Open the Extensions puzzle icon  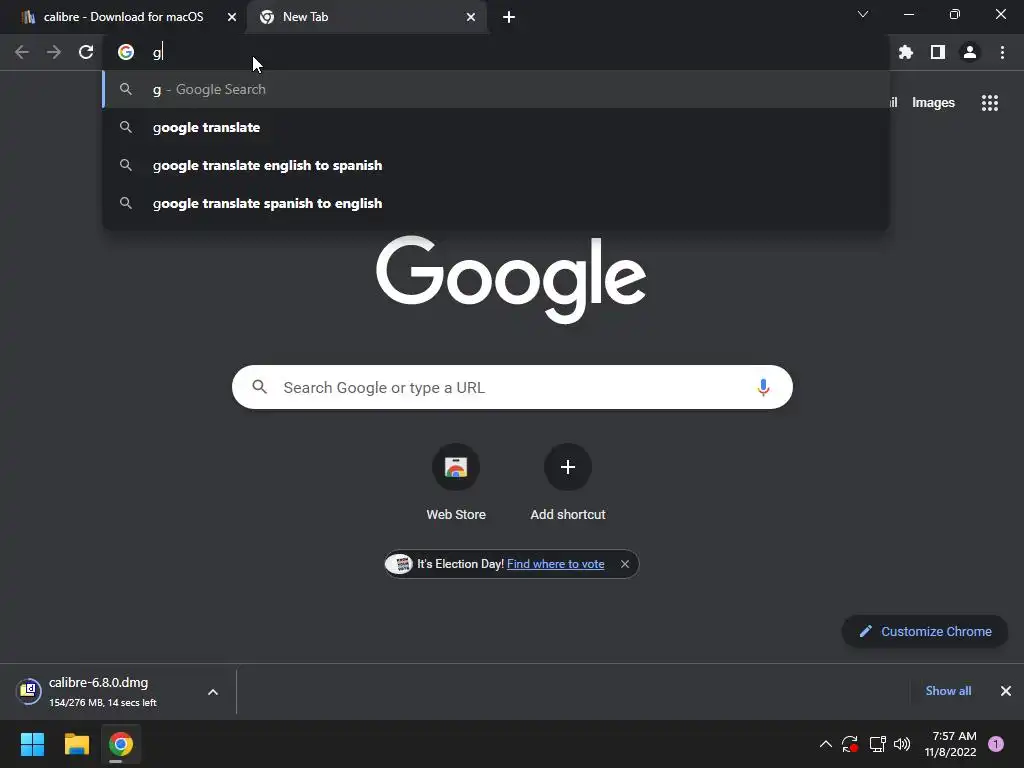click(x=906, y=52)
